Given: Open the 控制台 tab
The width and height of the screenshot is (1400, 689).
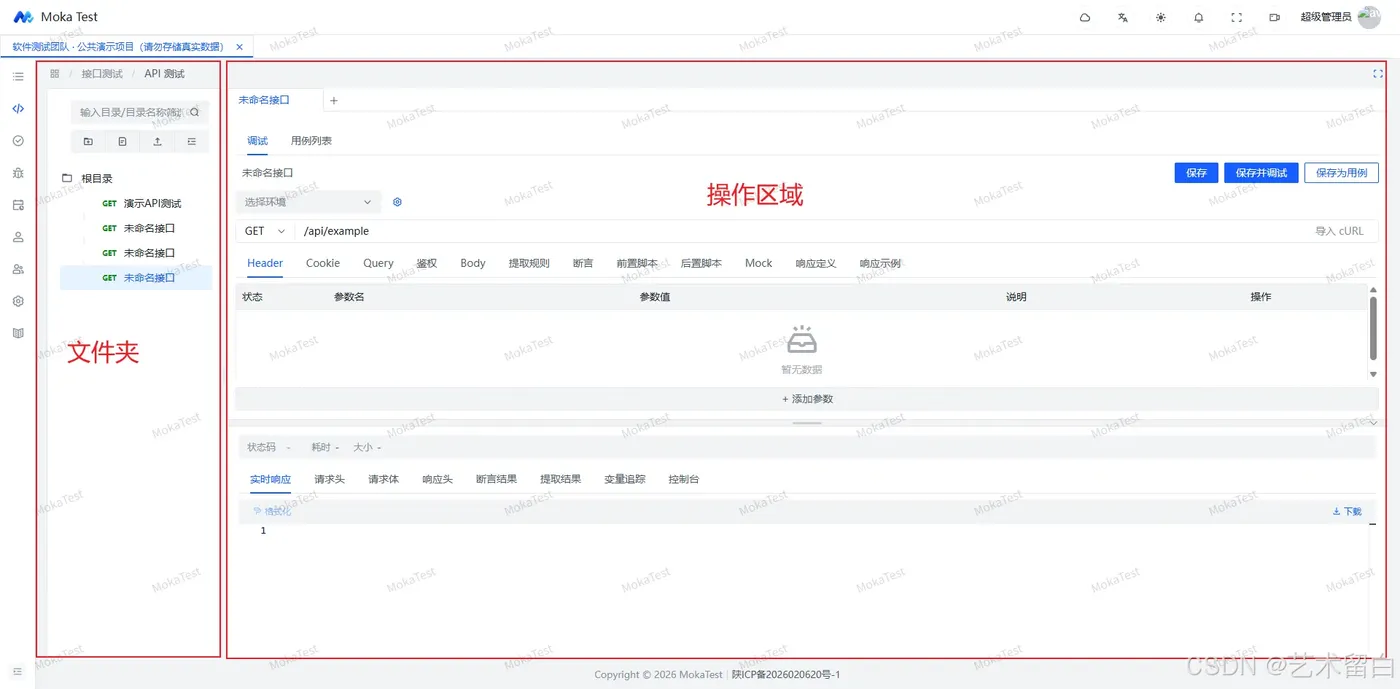Looking at the screenshot, I should [x=684, y=479].
